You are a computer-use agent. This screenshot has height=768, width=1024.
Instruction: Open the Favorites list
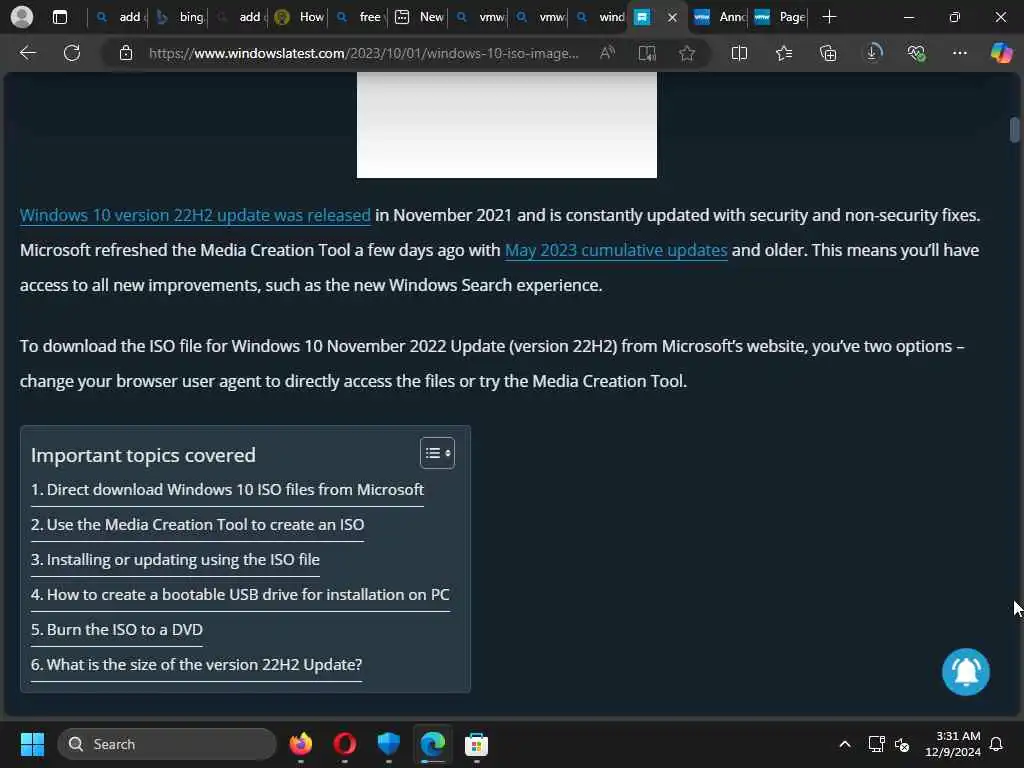pos(784,53)
